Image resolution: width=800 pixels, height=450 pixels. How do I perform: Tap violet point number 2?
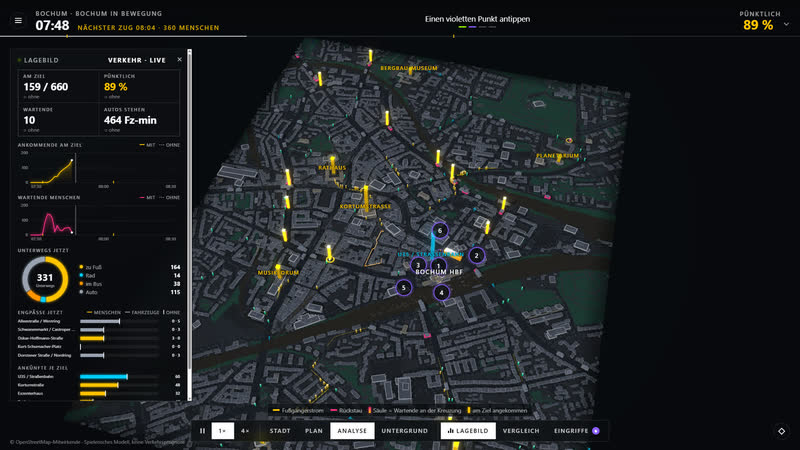pyautogui.click(x=477, y=256)
